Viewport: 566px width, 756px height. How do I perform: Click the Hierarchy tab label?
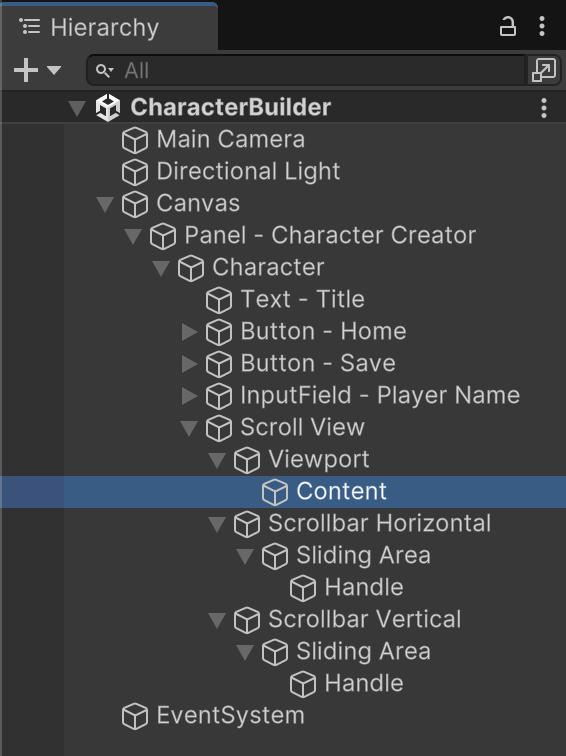point(105,27)
